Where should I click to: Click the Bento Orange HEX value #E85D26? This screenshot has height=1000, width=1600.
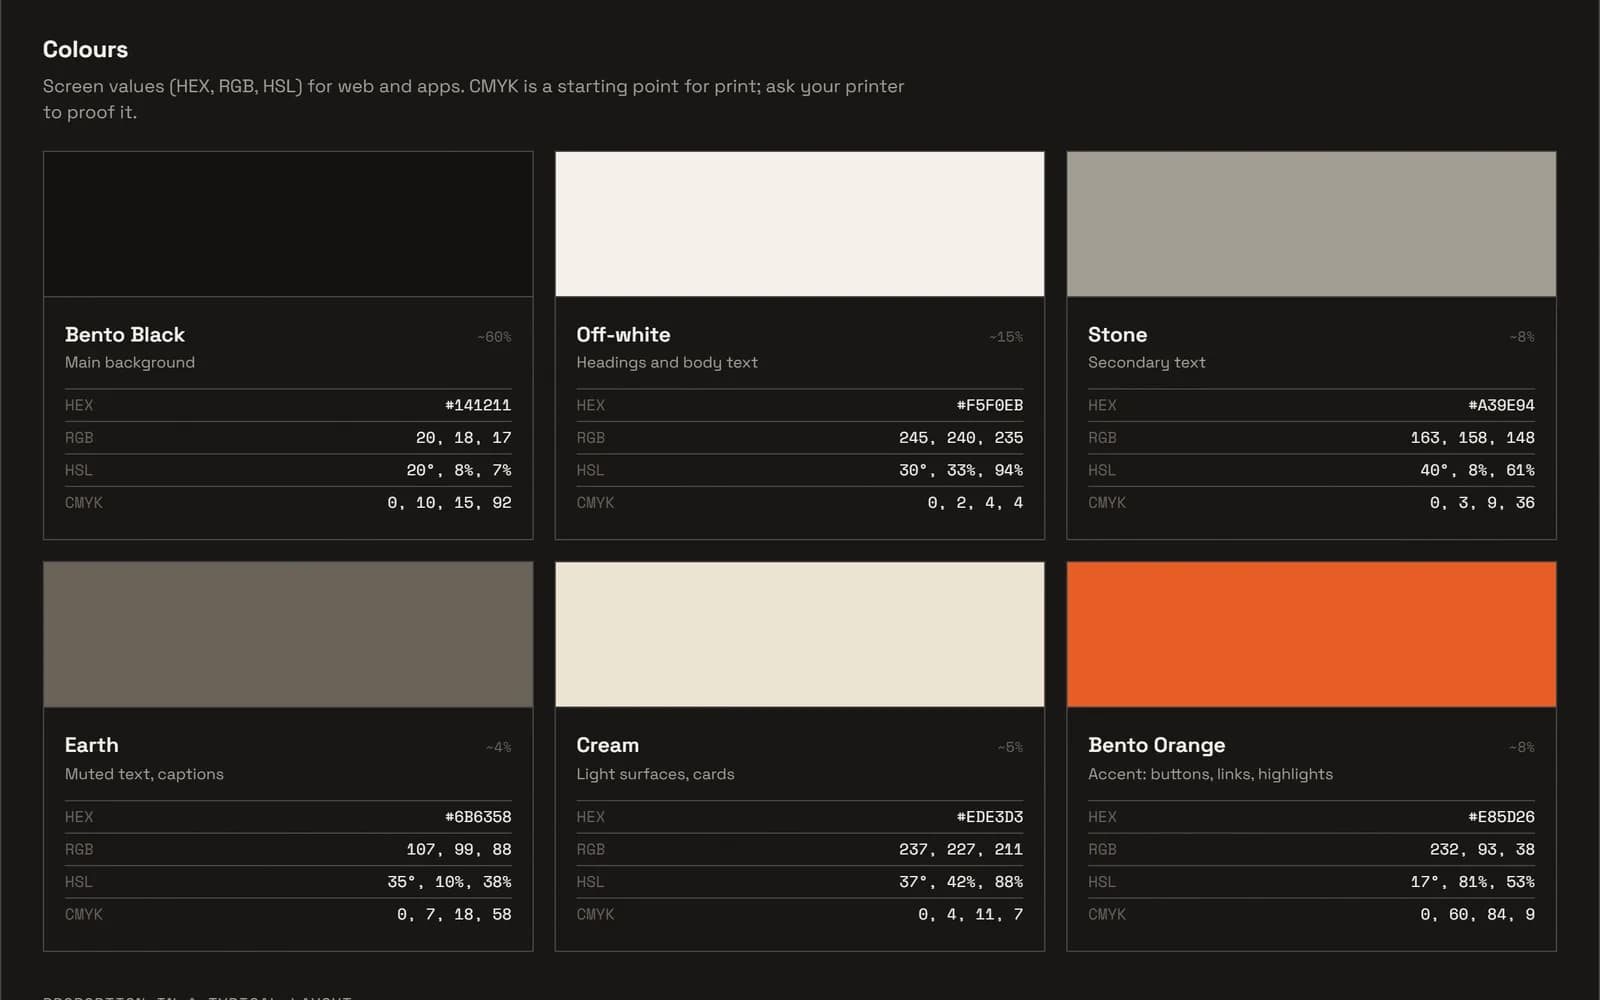1501,817
